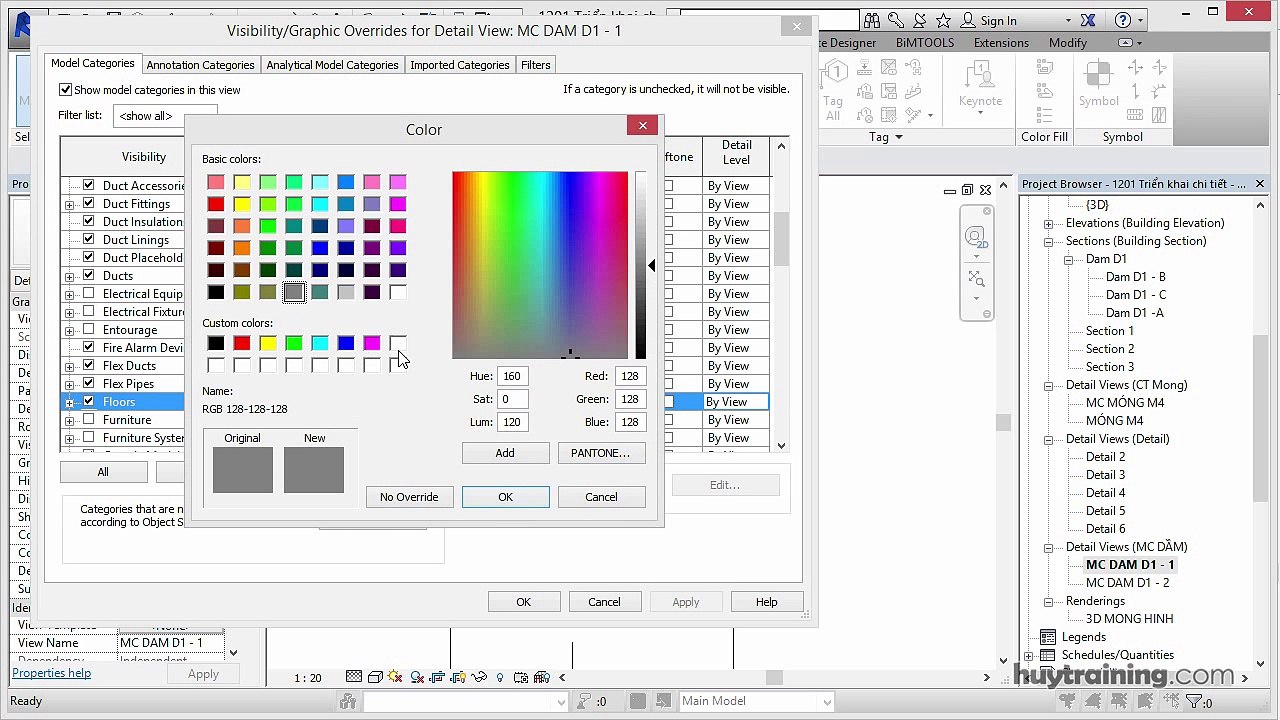Switch to Annotation Categories tab
This screenshot has width=1280, height=720.
(x=200, y=65)
